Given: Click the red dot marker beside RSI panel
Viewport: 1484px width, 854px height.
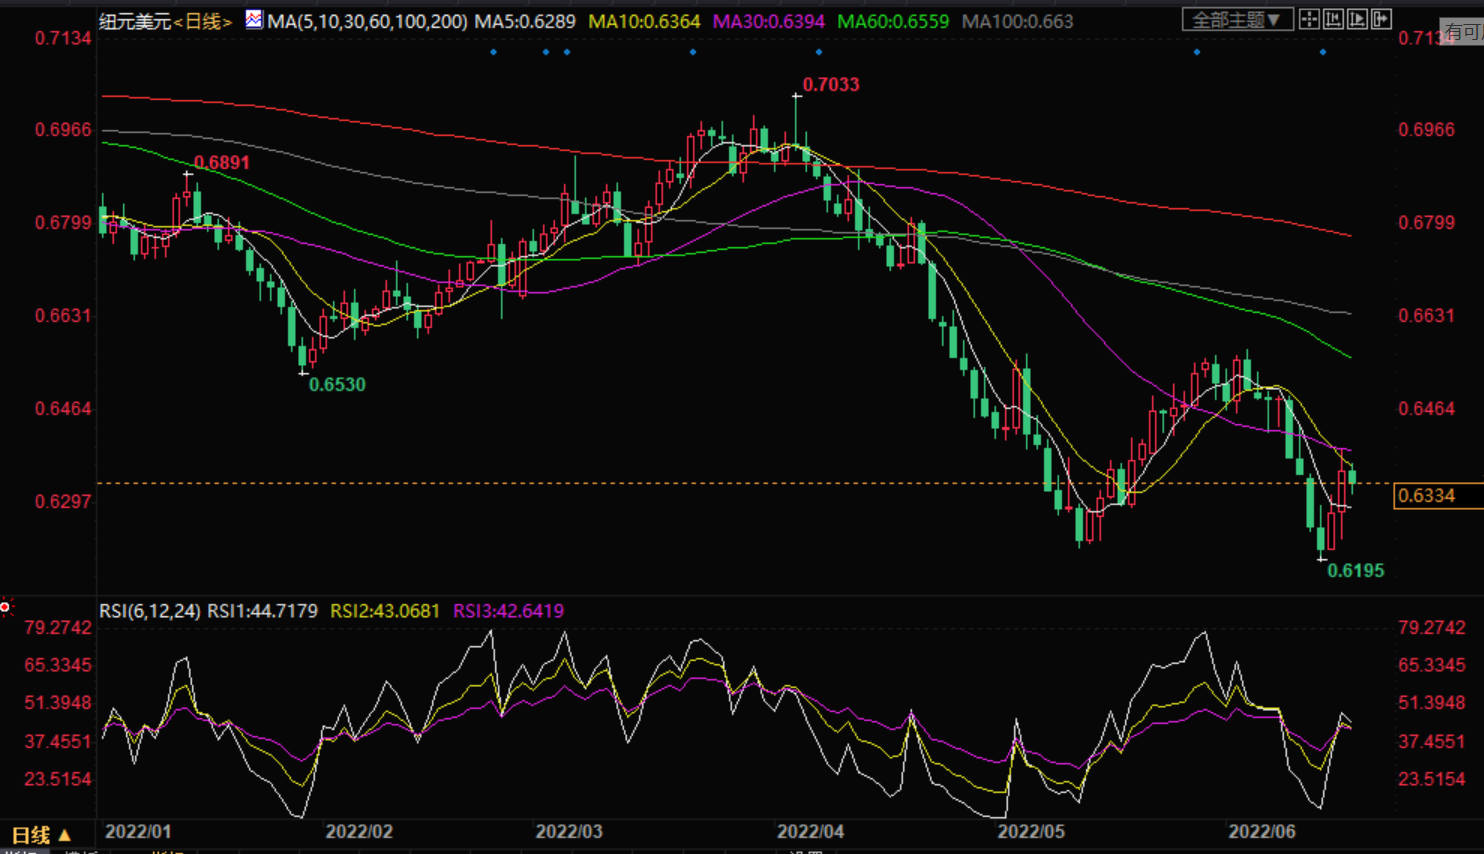Looking at the screenshot, I should tap(5, 607).
